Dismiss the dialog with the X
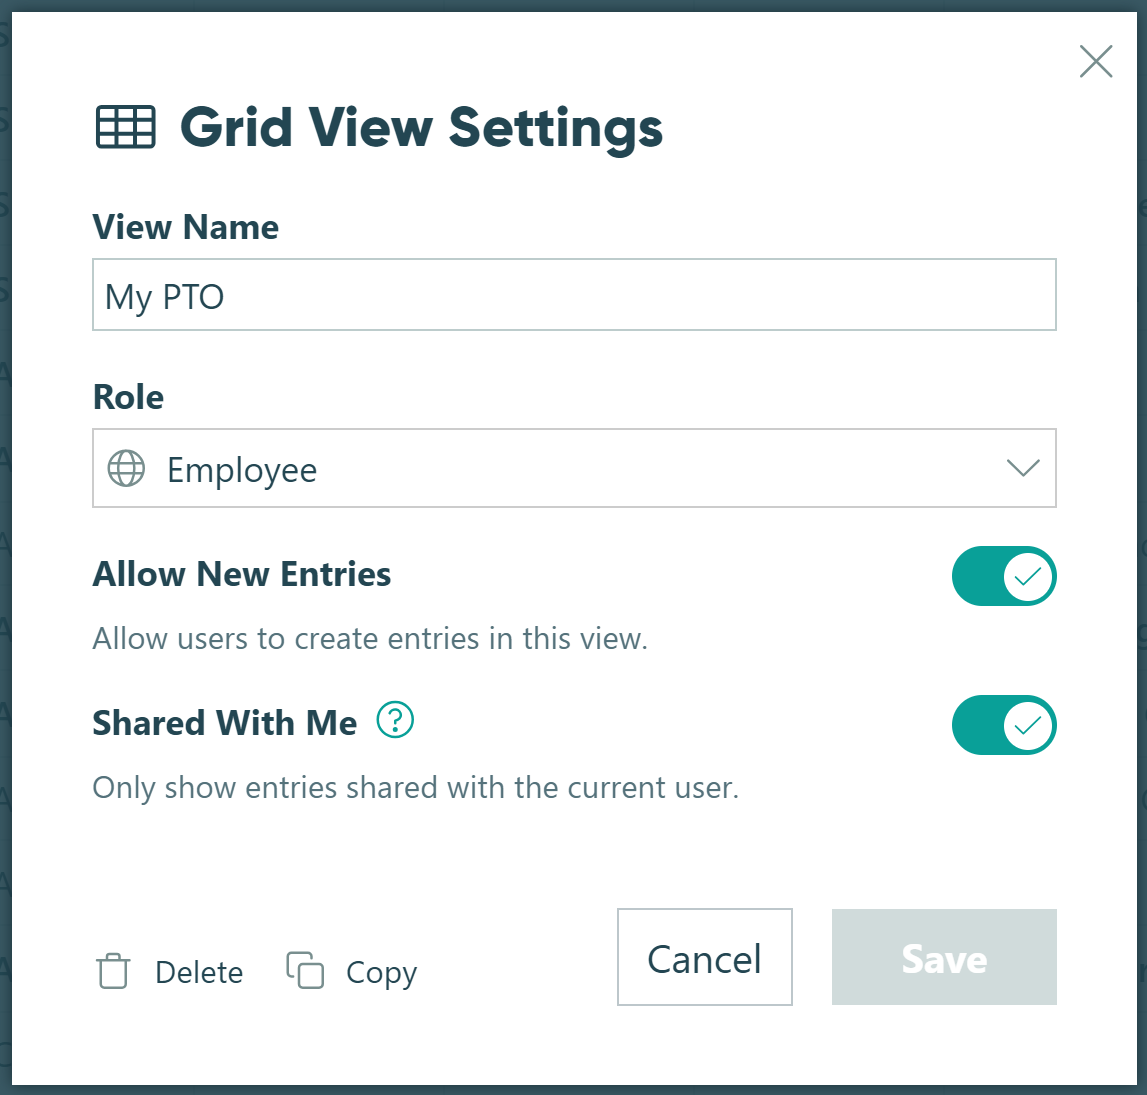The height and width of the screenshot is (1095, 1147). 1095,61
